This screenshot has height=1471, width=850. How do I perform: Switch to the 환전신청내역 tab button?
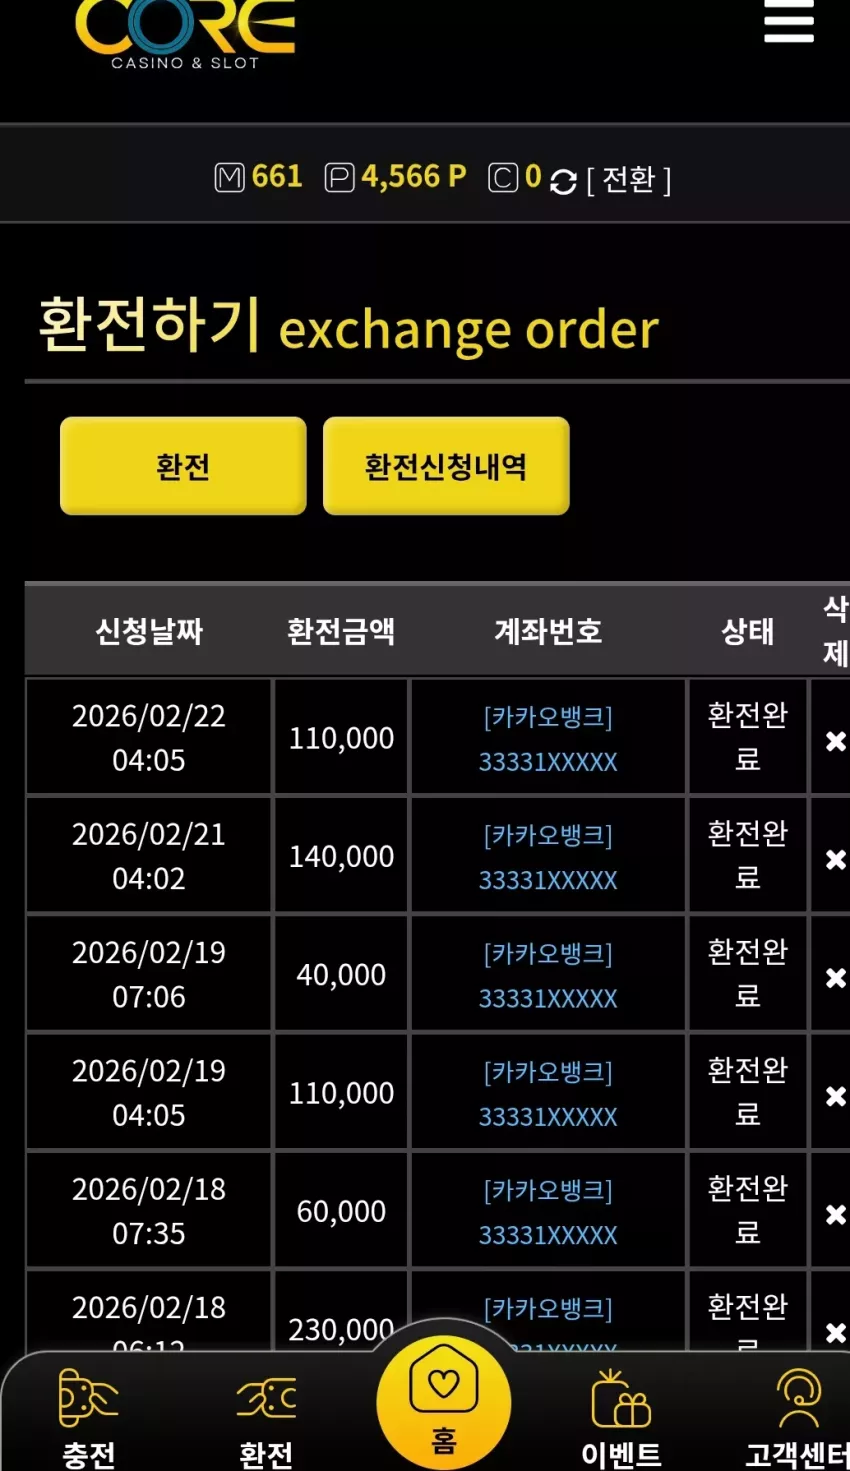pyautogui.click(x=446, y=466)
